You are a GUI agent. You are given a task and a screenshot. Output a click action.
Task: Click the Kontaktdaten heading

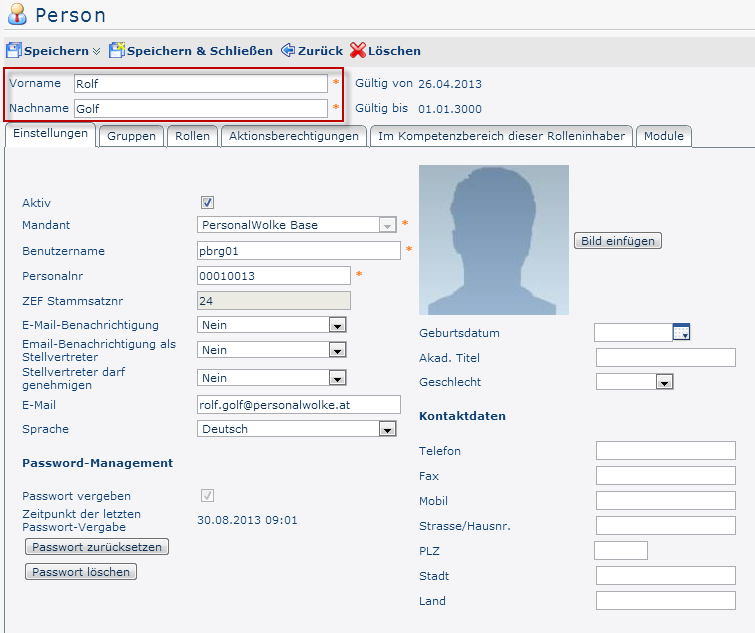point(462,416)
